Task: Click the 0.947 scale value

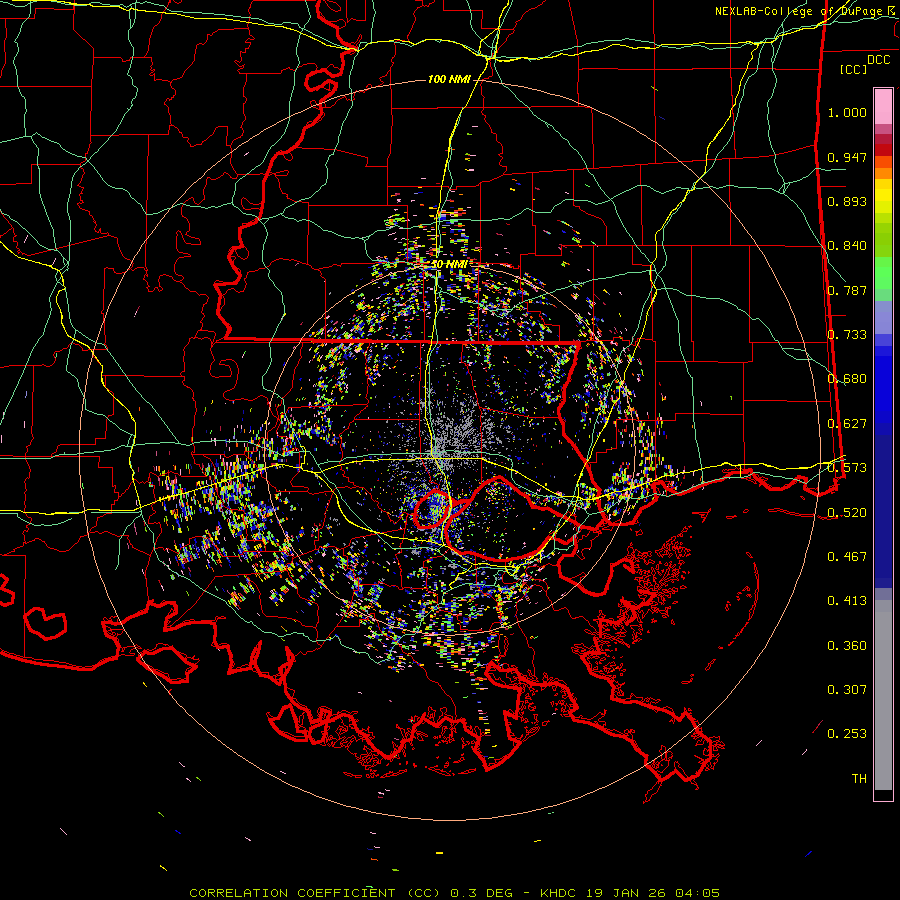Action: (847, 157)
